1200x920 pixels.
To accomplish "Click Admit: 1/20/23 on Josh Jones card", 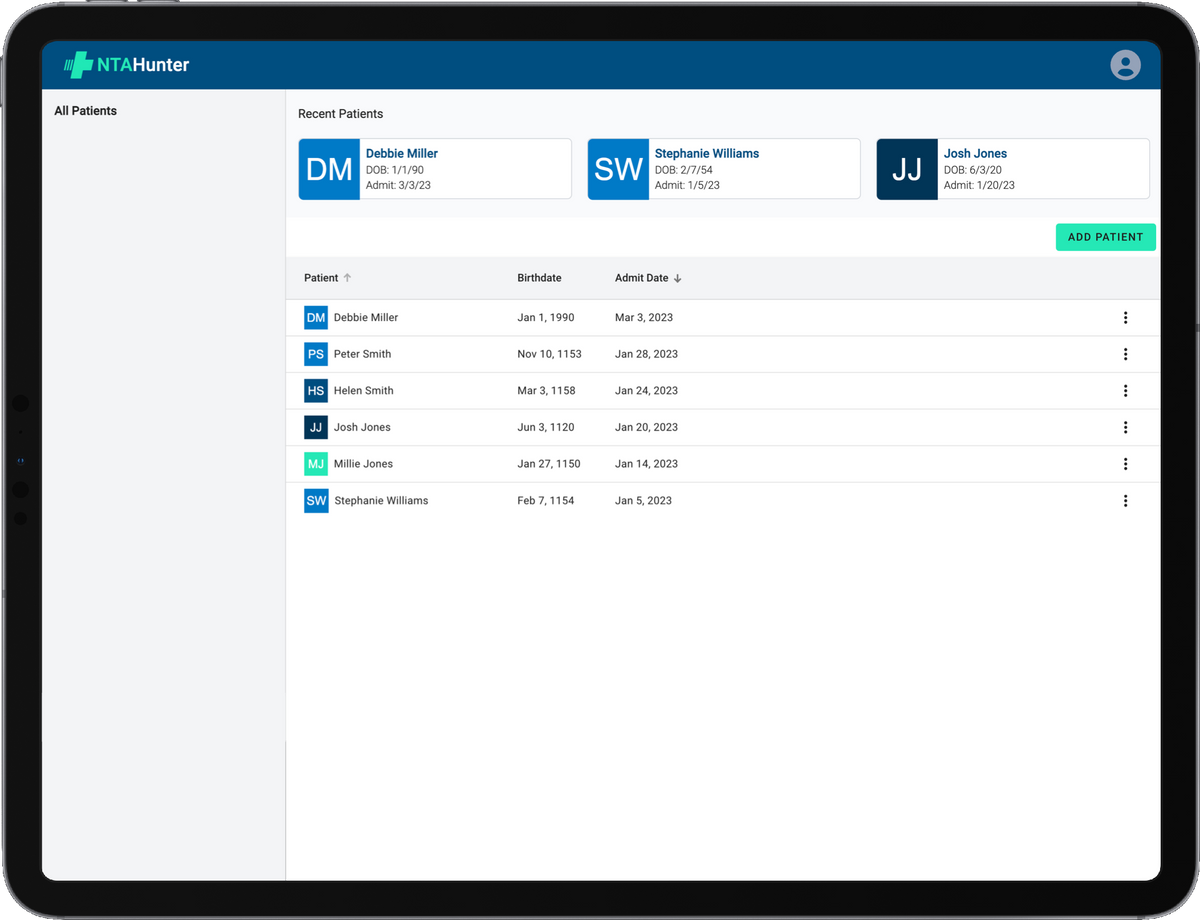I will 979,185.
